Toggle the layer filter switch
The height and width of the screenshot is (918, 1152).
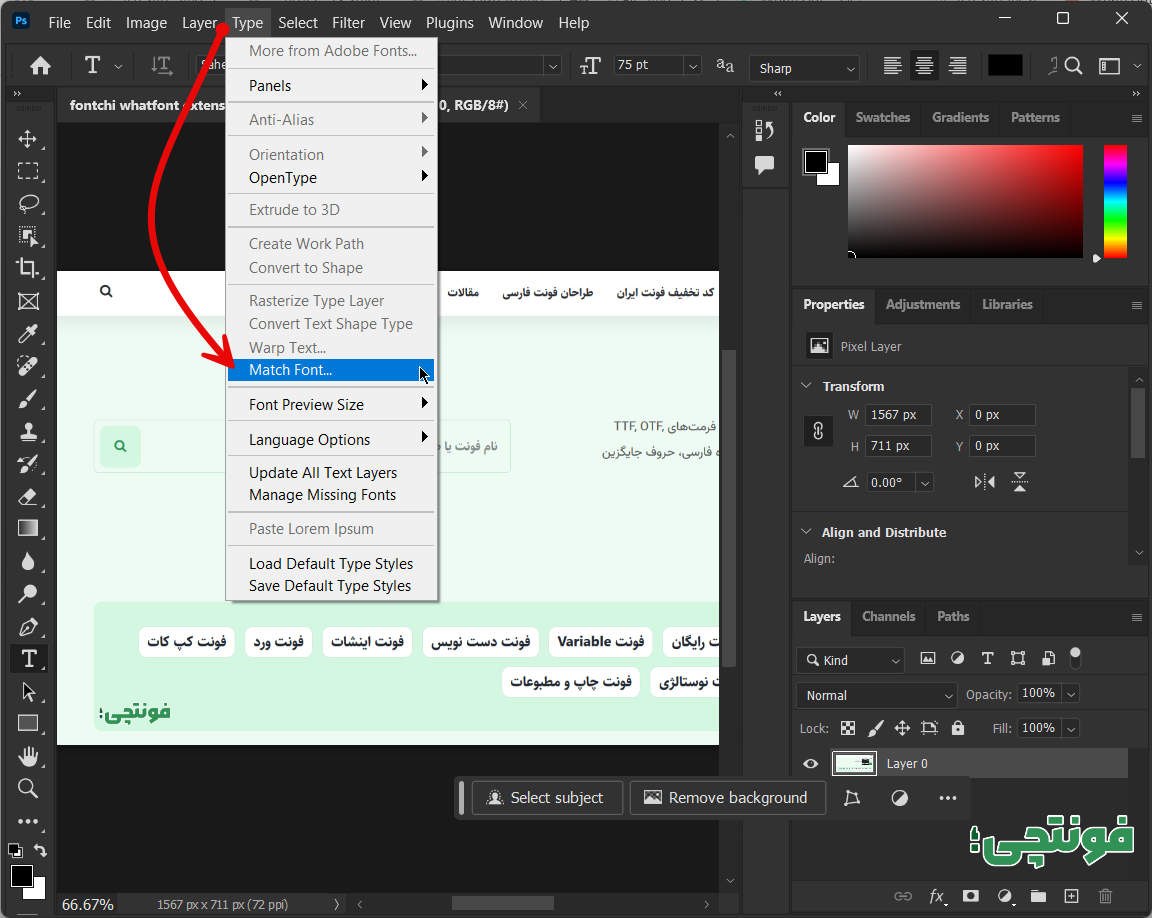[1075, 658]
